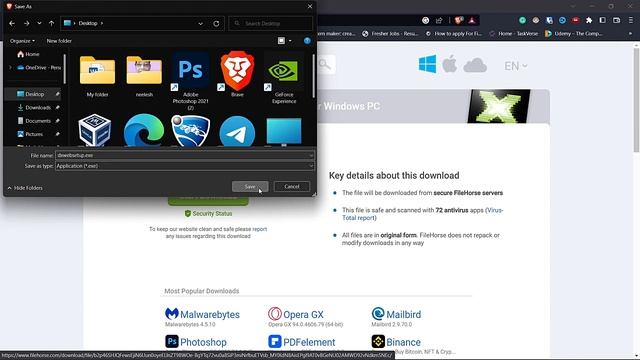Open Opera GX download link
Screen dimensions: 640x360
tap(296, 314)
